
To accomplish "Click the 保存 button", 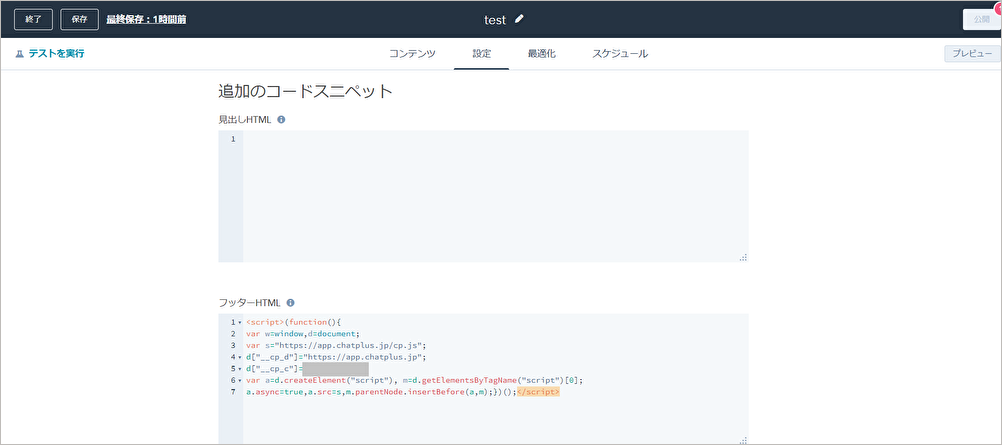I will point(80,19).
